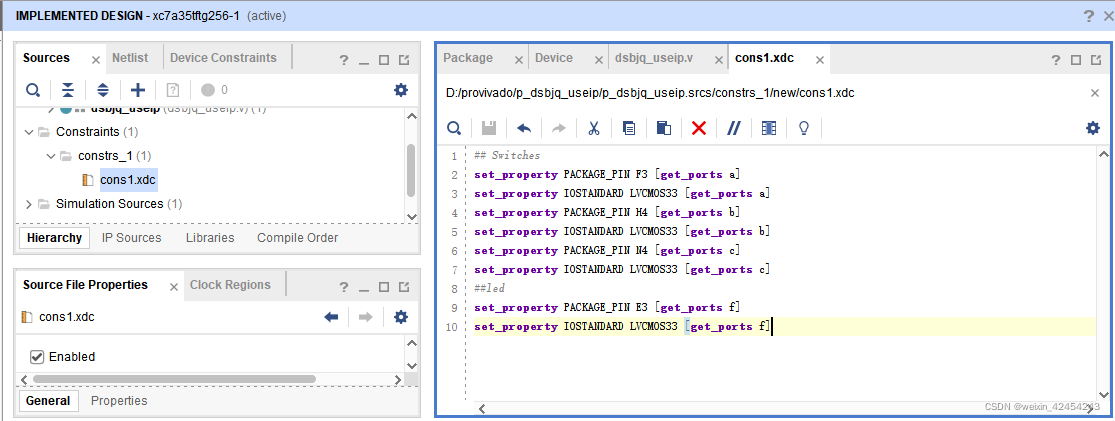Add sources with the plus icon
The image size is (1115, 421).
[x=138, y=90]
